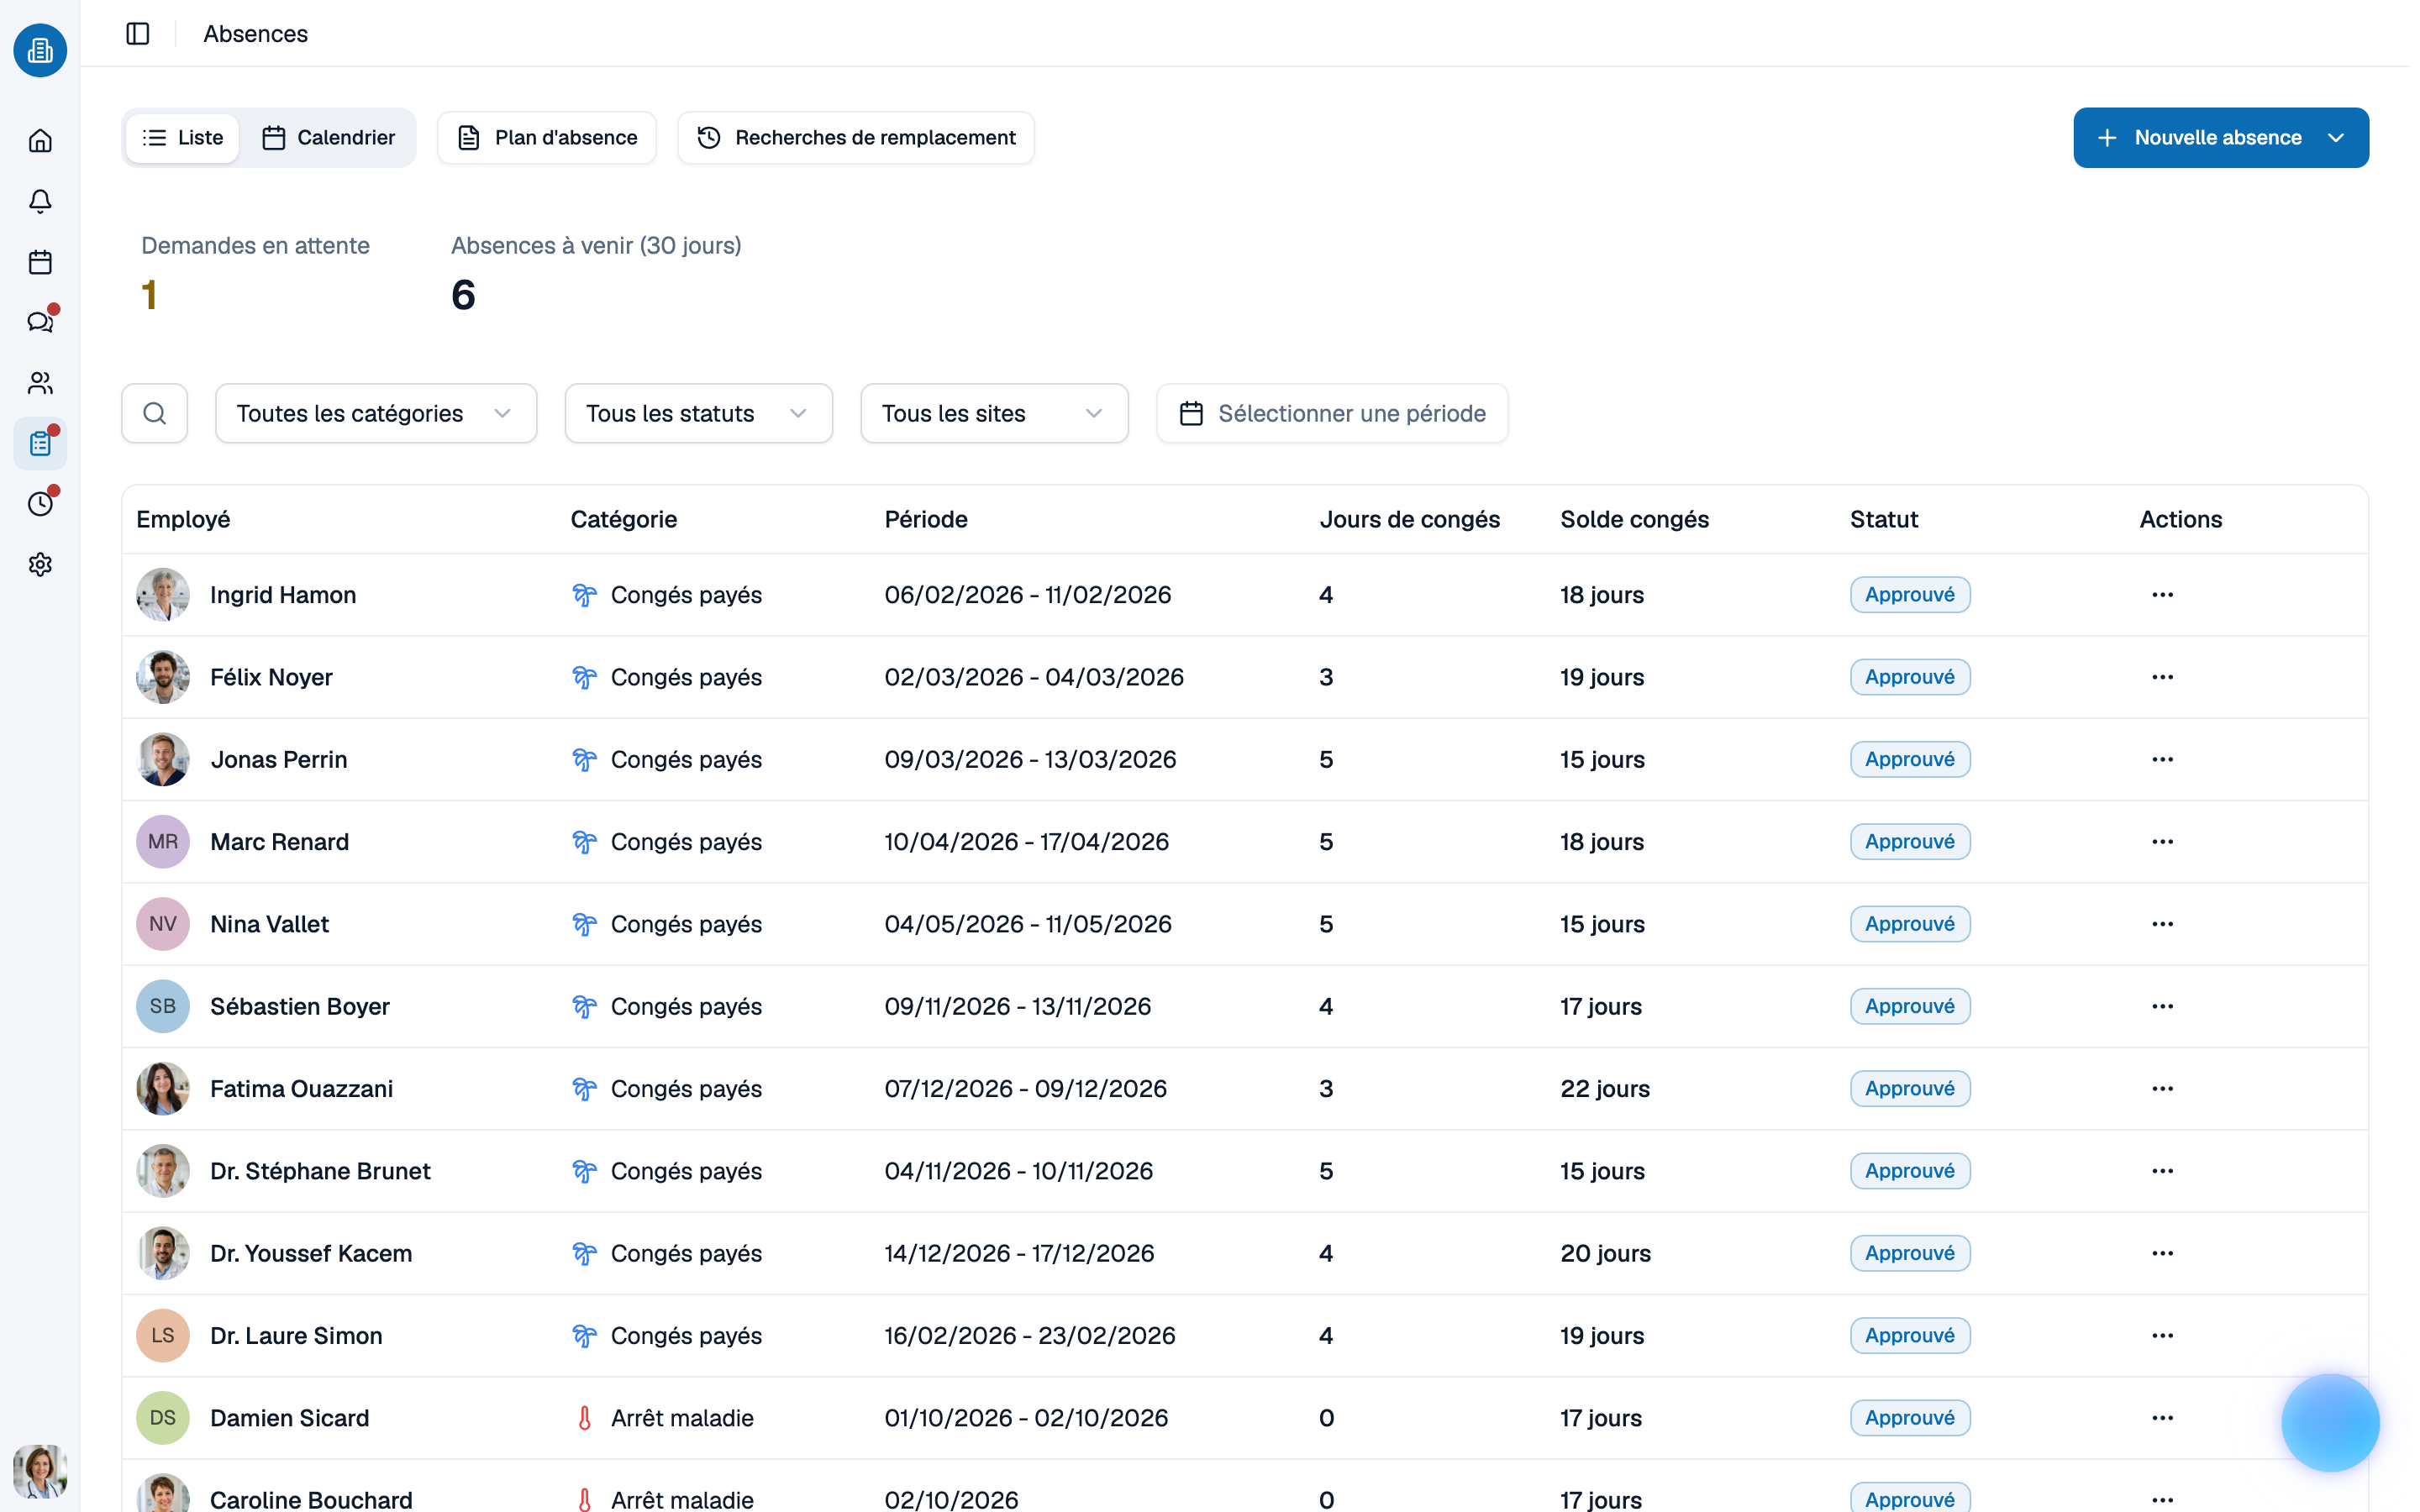The width and height of the screenshot is (2420, 1512).
Task: Expand Tous les sites dropdown
Action: 994,414
